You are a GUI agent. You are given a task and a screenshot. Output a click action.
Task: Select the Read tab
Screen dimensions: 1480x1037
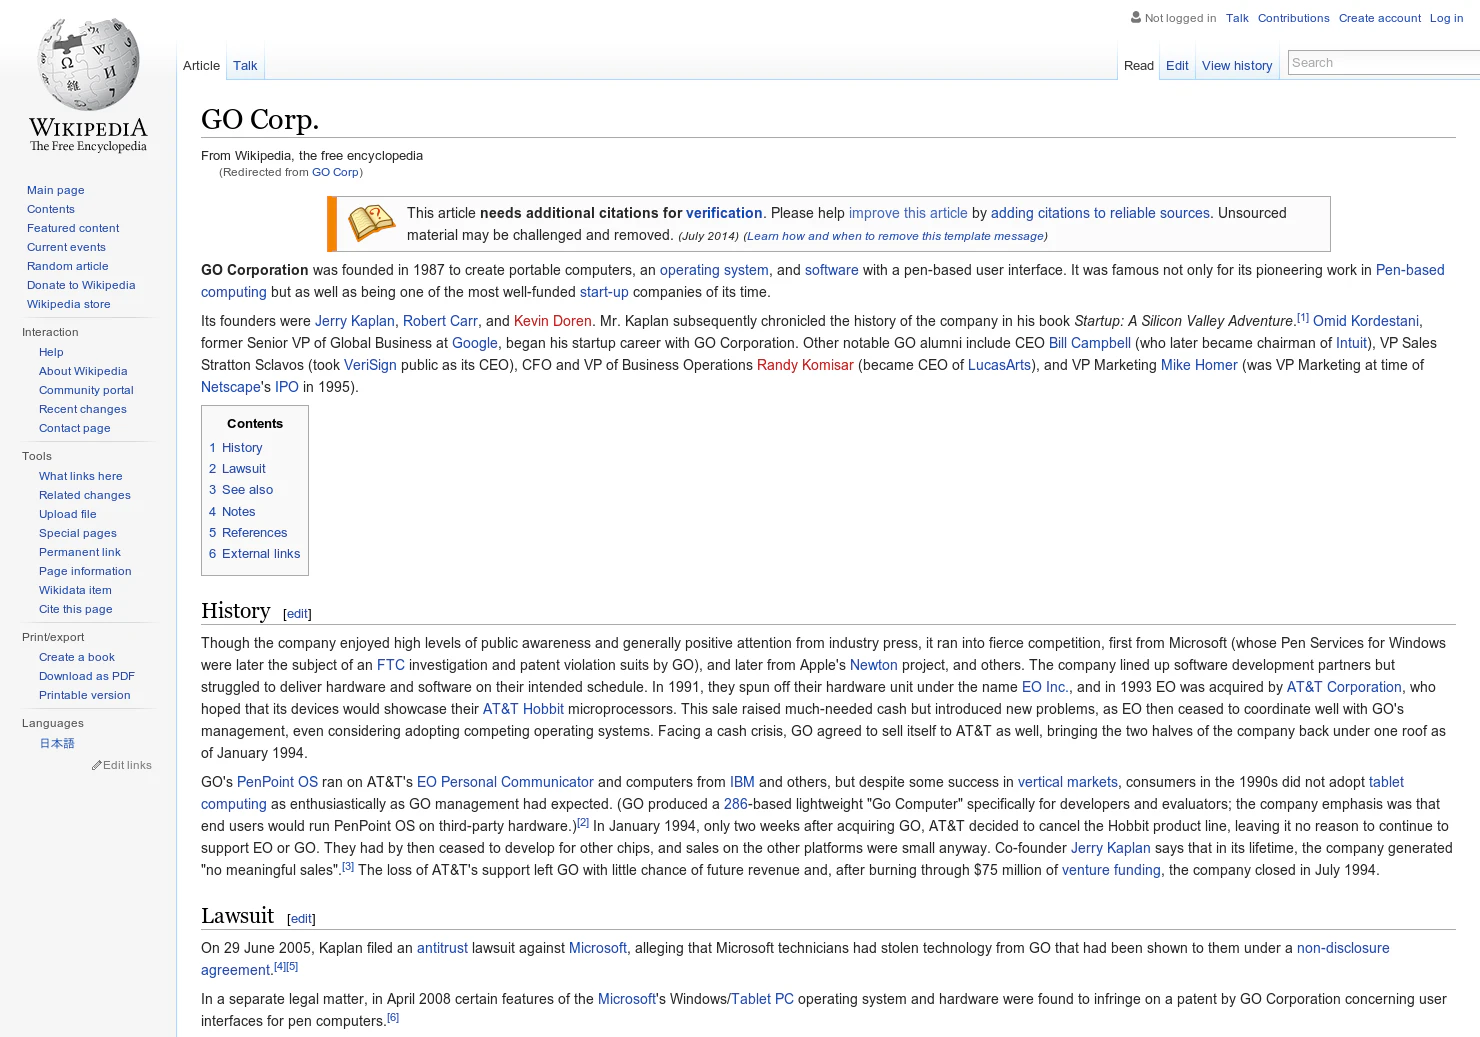coord(1138,65)
